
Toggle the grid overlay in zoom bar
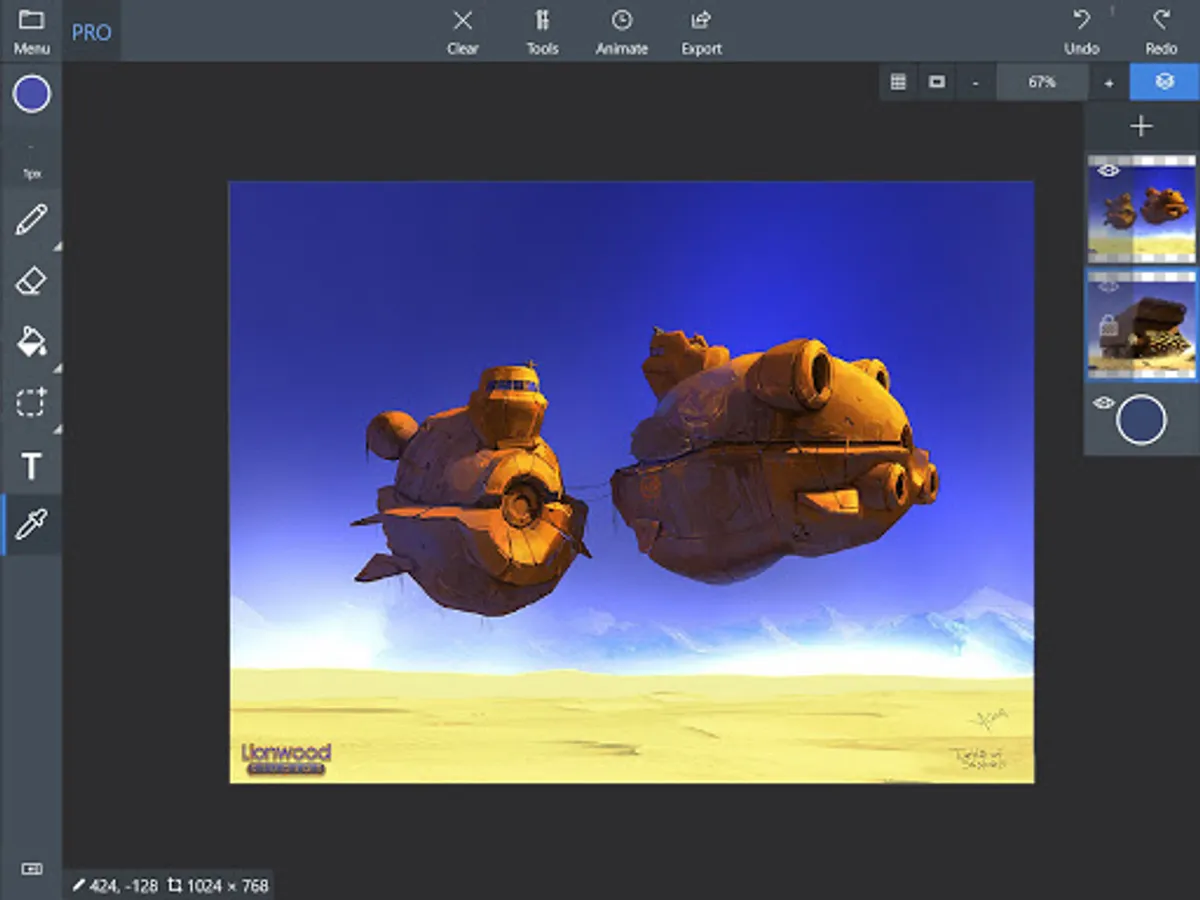click(898, 82)
